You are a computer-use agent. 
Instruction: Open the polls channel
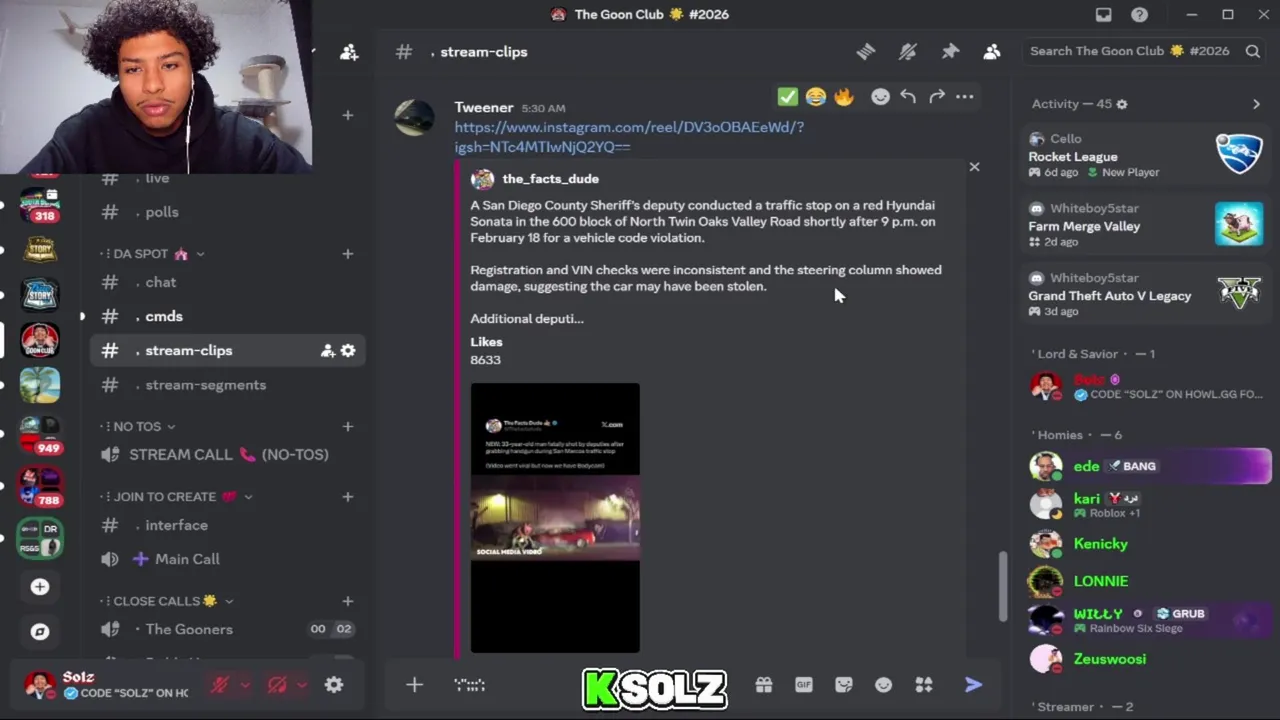point(228,212)
